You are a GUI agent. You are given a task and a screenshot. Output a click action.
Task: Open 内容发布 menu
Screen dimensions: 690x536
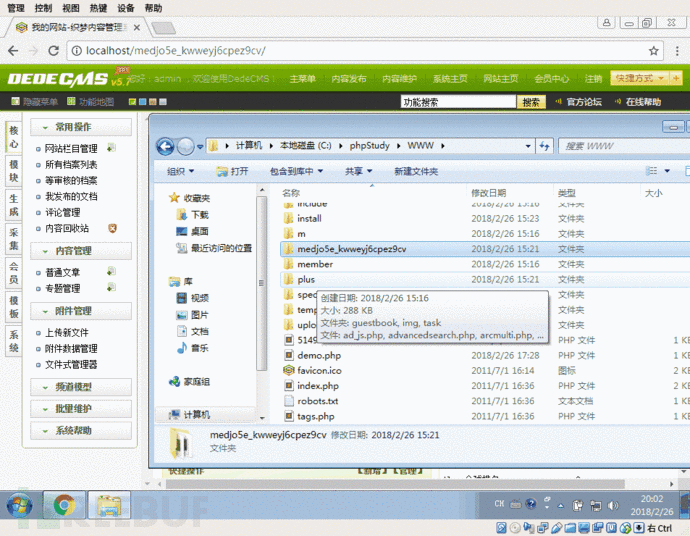(349, 79)
